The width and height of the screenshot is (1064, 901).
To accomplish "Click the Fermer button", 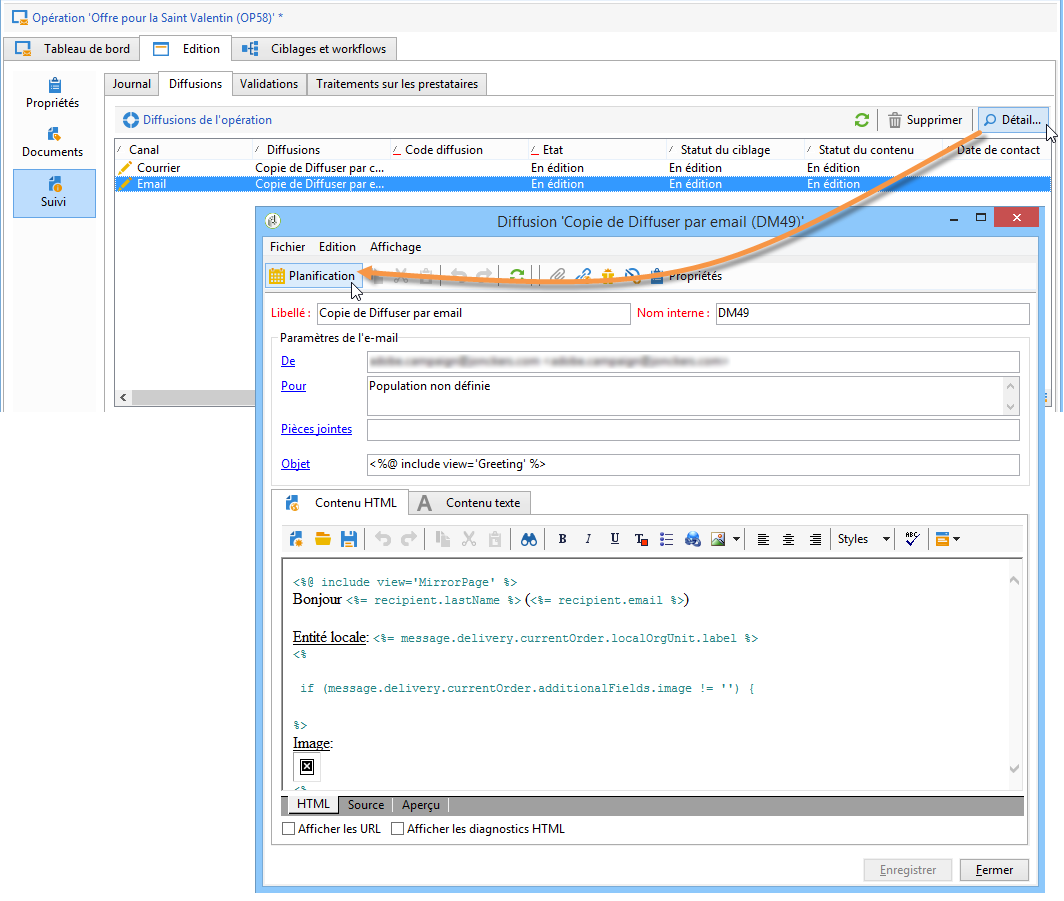I will tap(994, 870).
